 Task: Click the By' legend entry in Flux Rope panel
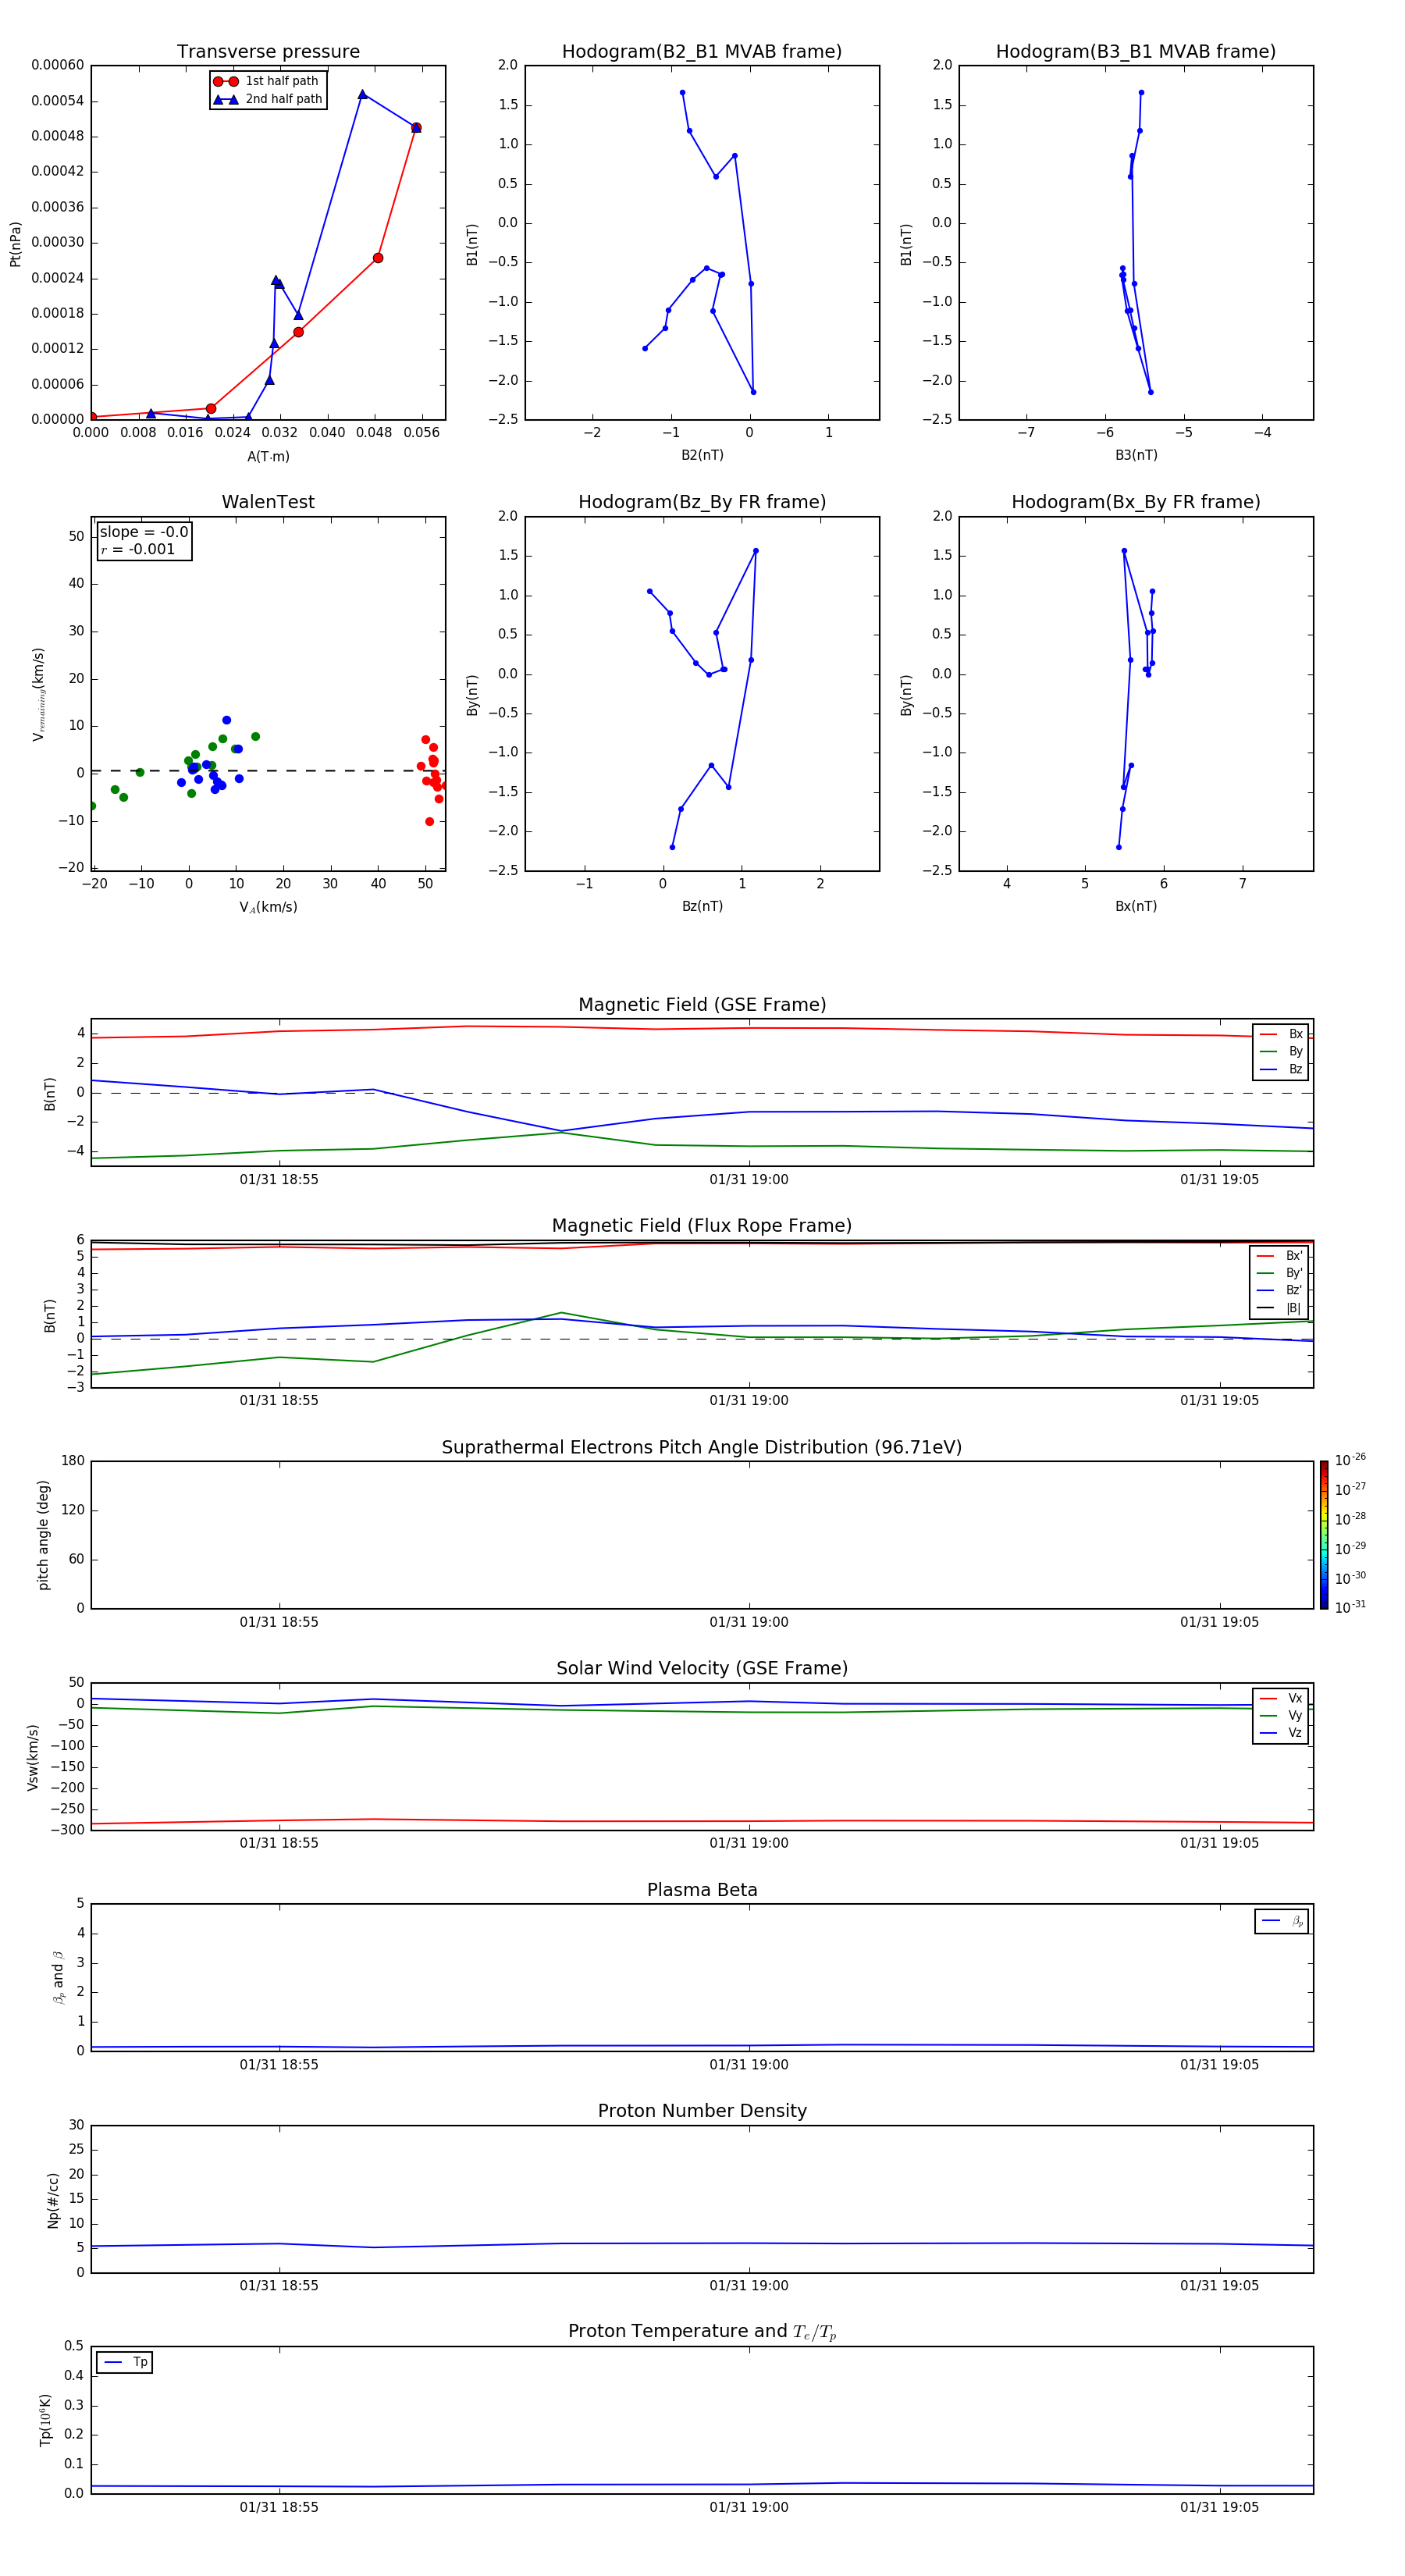(x=1280, y=1273)
